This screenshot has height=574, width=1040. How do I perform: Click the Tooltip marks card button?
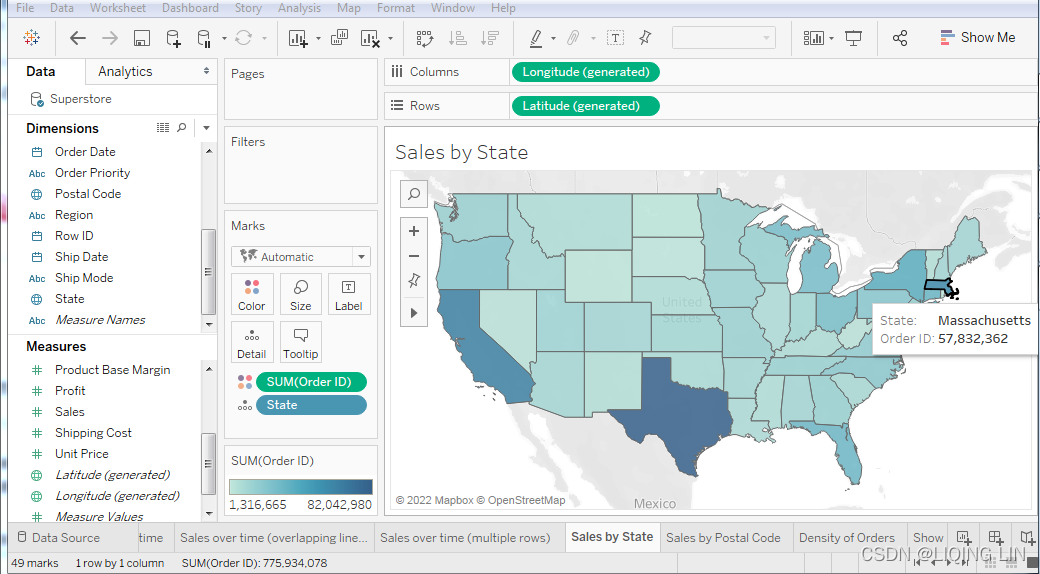(300, 342)
